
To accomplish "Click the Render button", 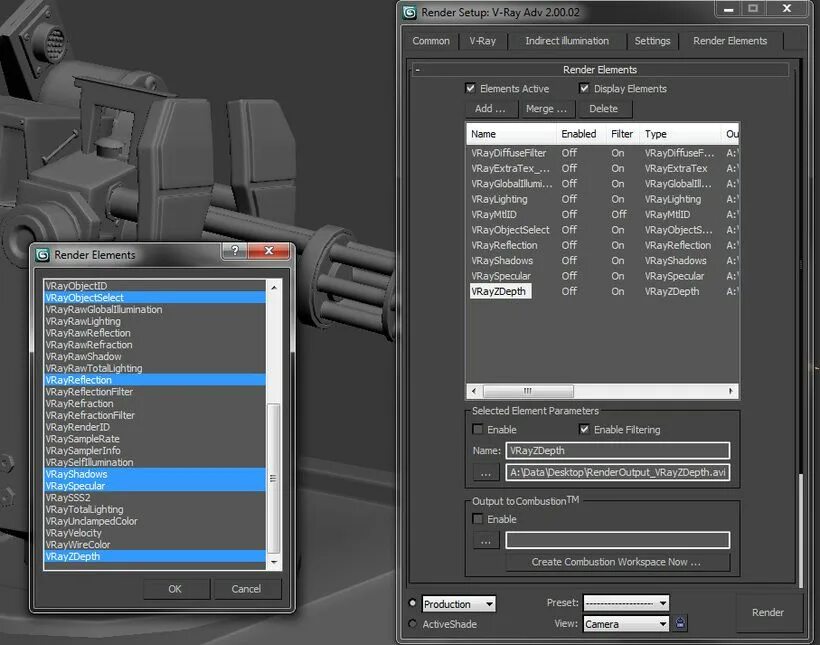I will pyautogui.click(x=767, y=612).
